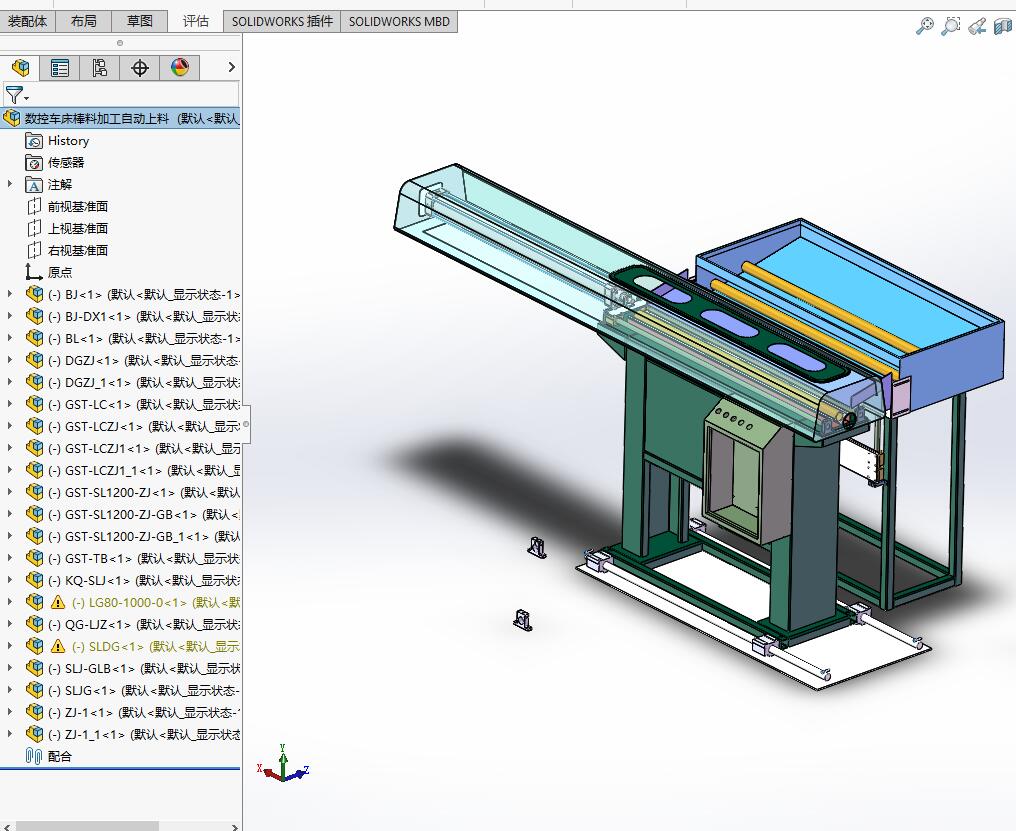
Task: Switch to the SOLIDWORKS MBD tab
Action: (x=399, y=21)
